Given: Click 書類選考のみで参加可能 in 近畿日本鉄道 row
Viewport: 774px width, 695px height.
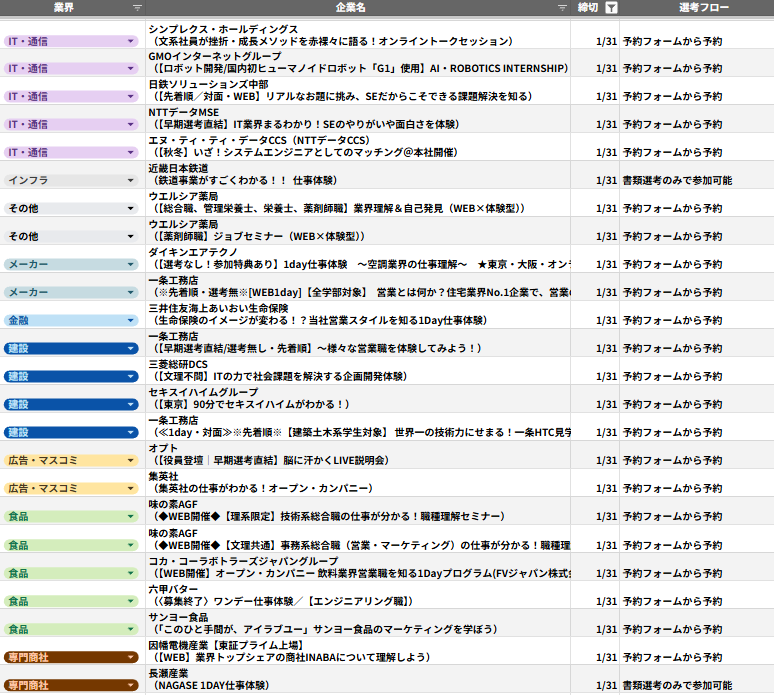Looking at the screenshot, I should click(677, 181).
